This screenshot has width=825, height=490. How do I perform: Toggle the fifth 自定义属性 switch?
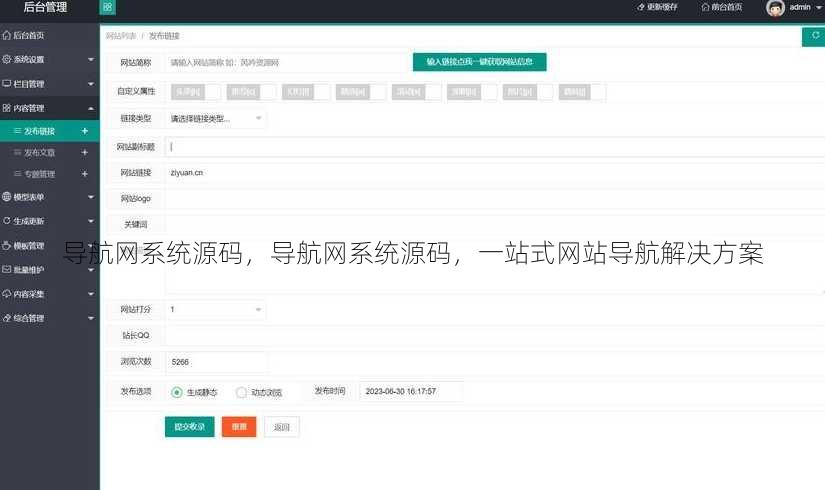click(417, 92)
